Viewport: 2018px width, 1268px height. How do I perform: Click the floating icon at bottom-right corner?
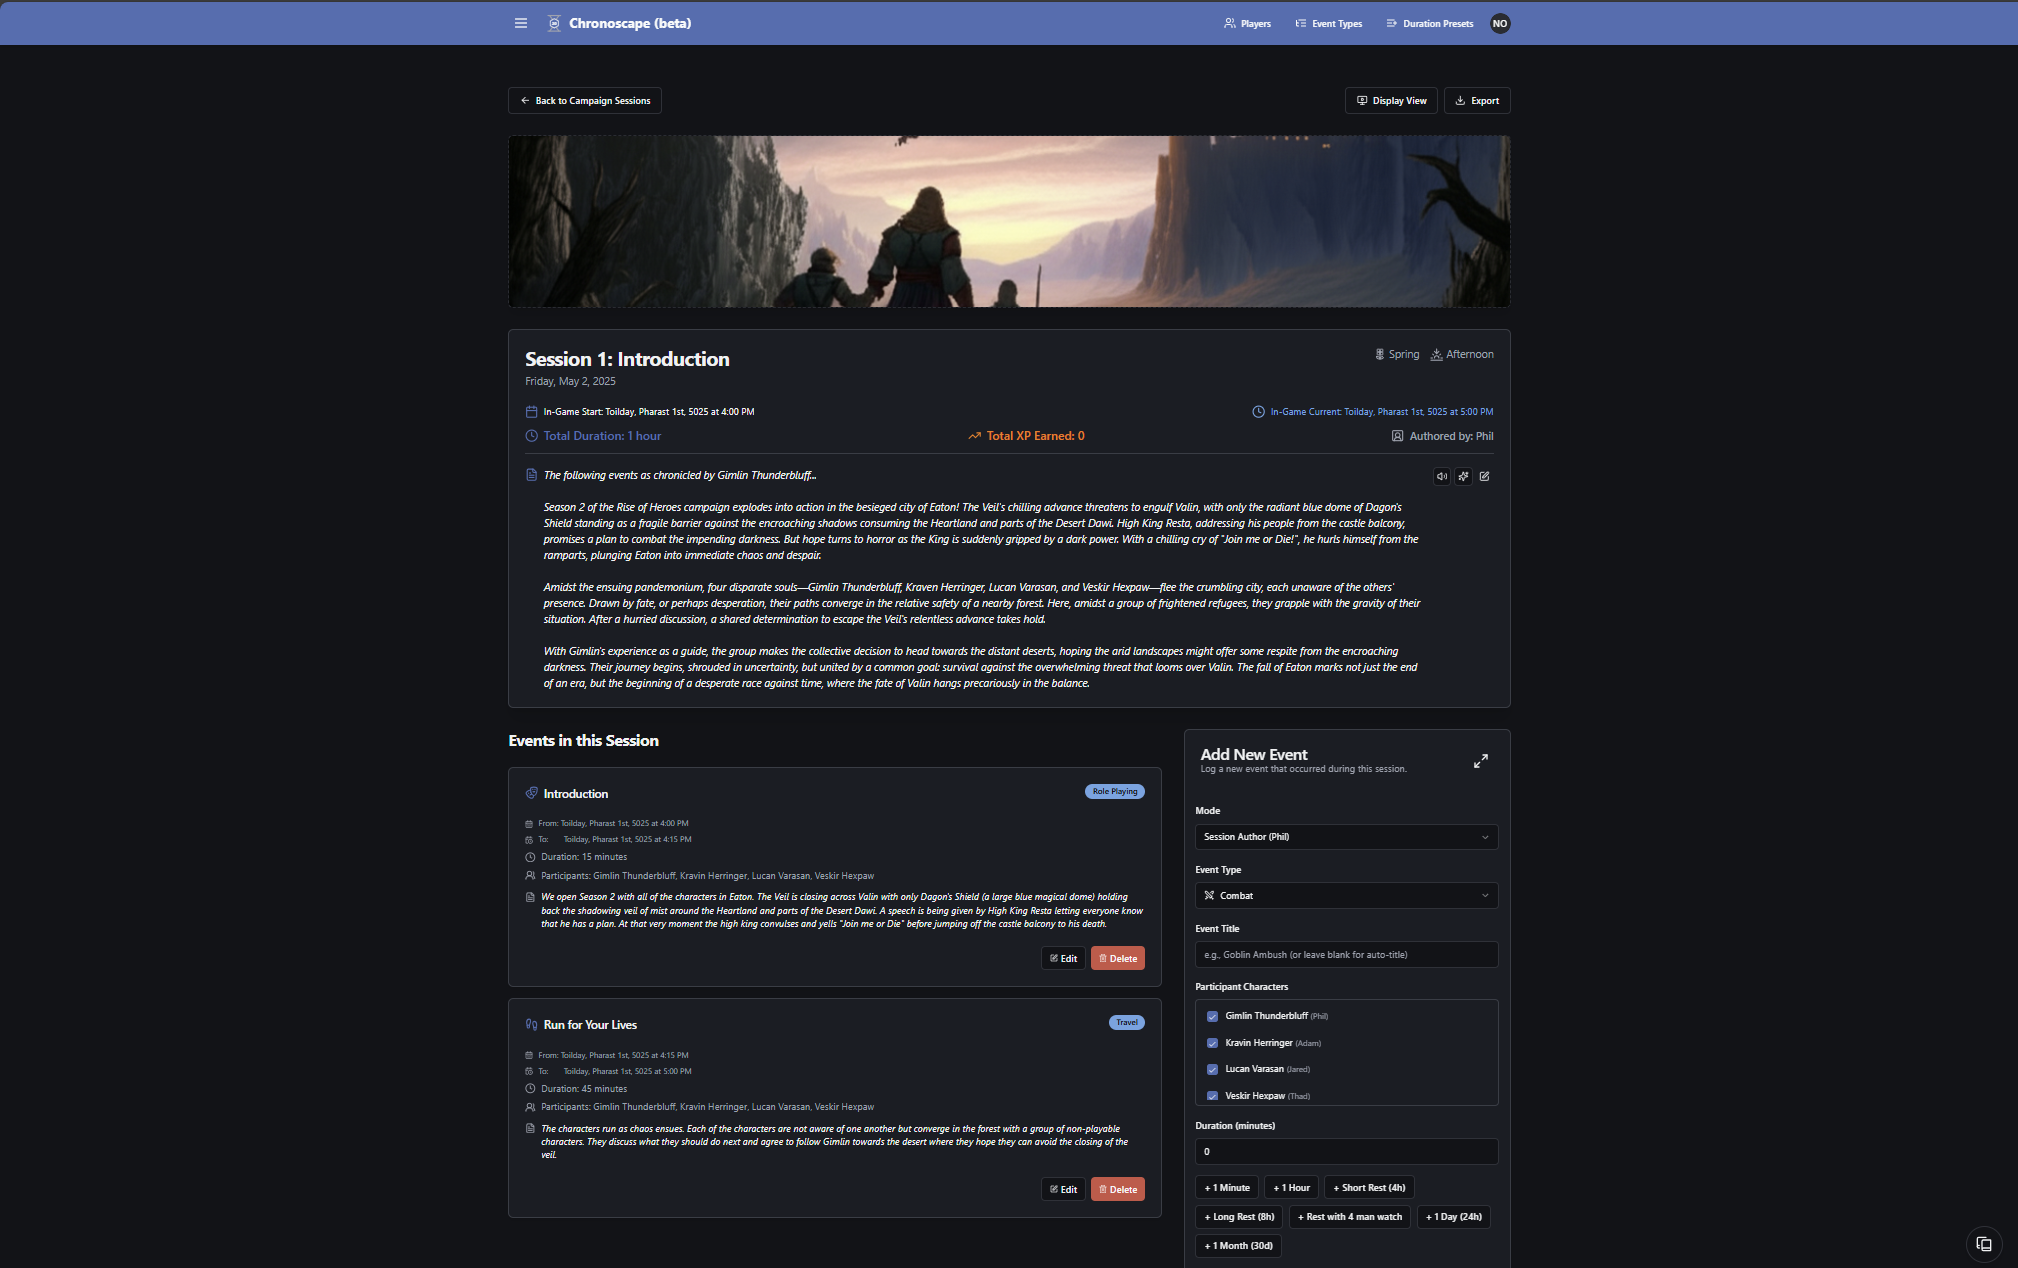1983,1244
